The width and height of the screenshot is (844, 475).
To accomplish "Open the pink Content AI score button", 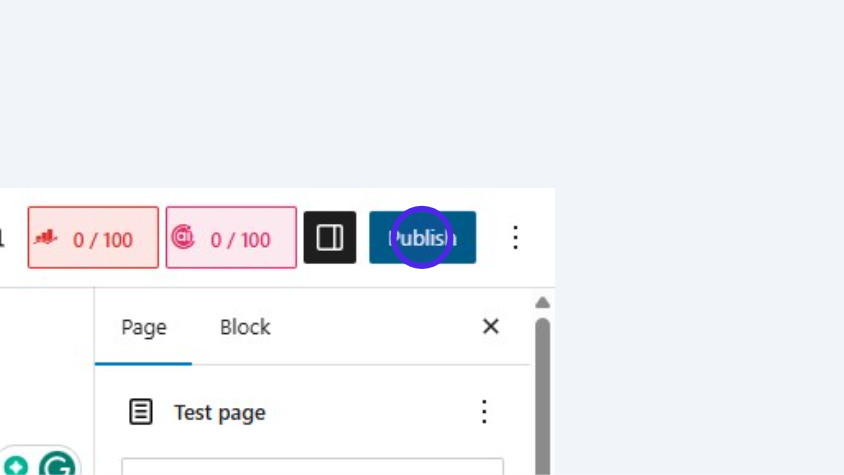I will tap(231, 238).
